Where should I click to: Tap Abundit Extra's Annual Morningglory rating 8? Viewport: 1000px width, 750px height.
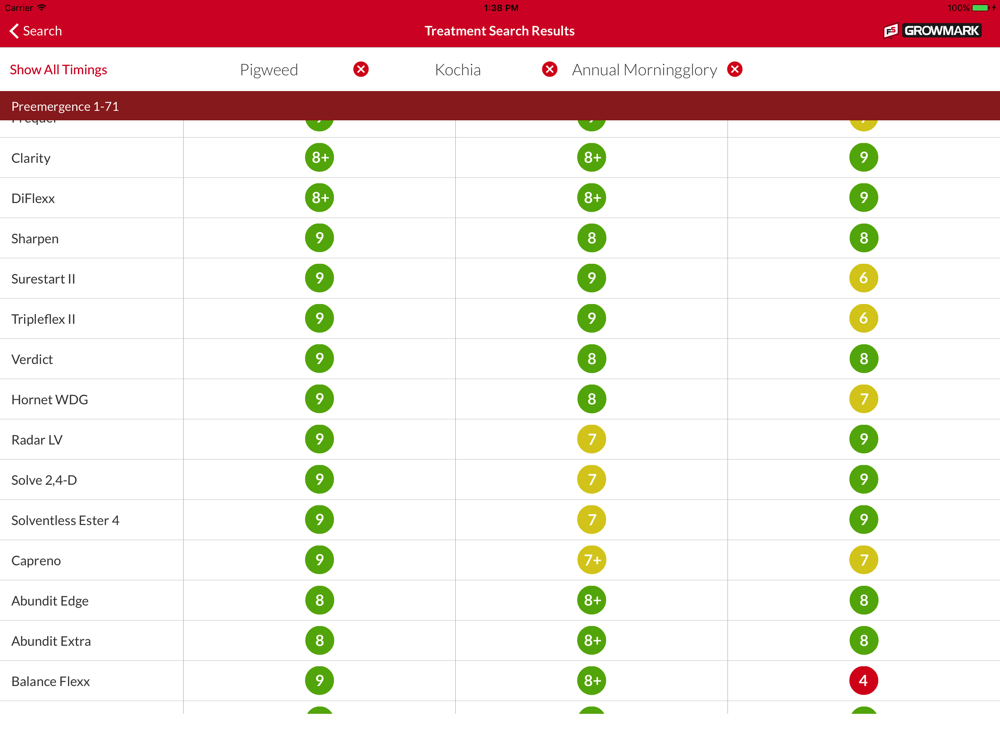864,640
